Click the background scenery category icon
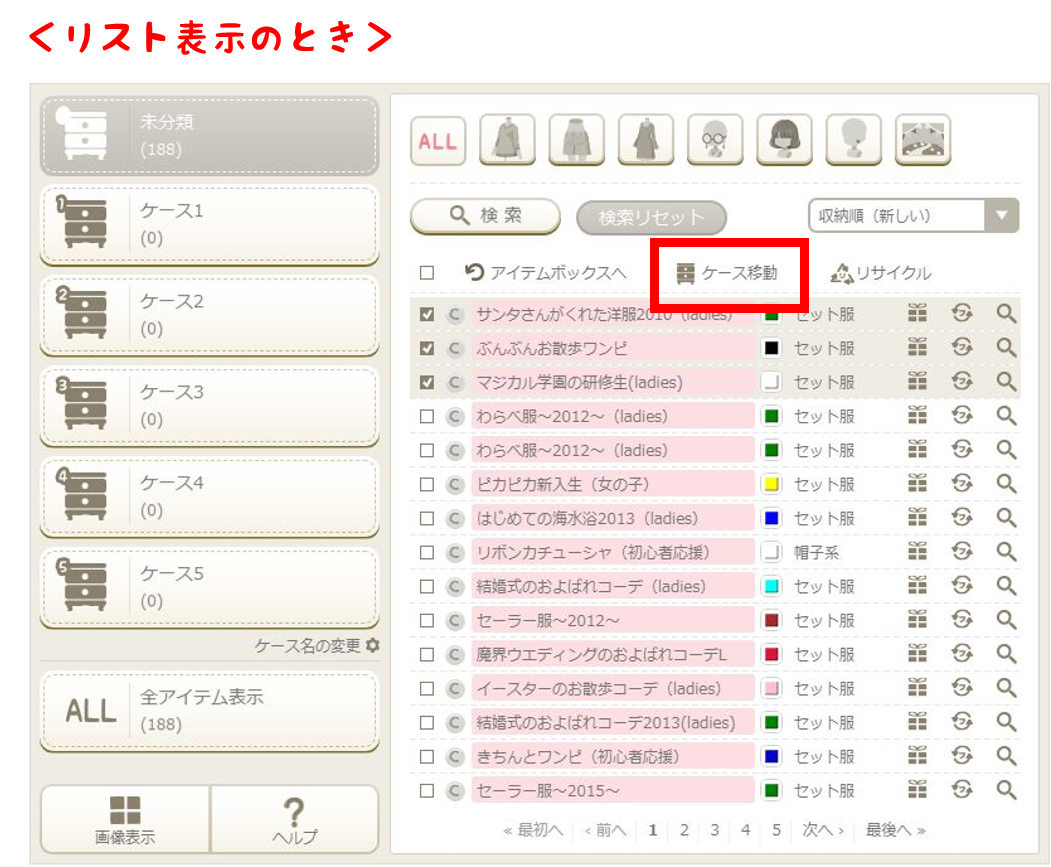Image resolution: width=1051 pixels, height=867 pixels. (922, 140)
